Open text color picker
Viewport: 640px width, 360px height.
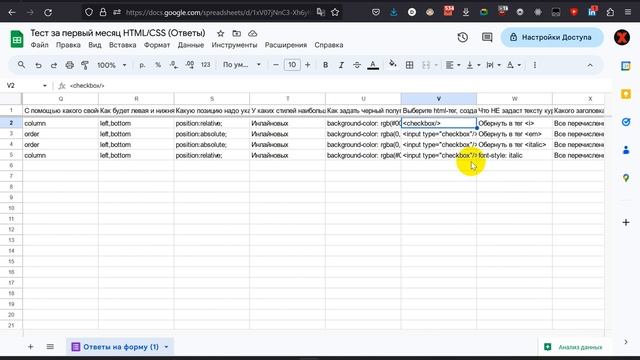click(373, 65)
